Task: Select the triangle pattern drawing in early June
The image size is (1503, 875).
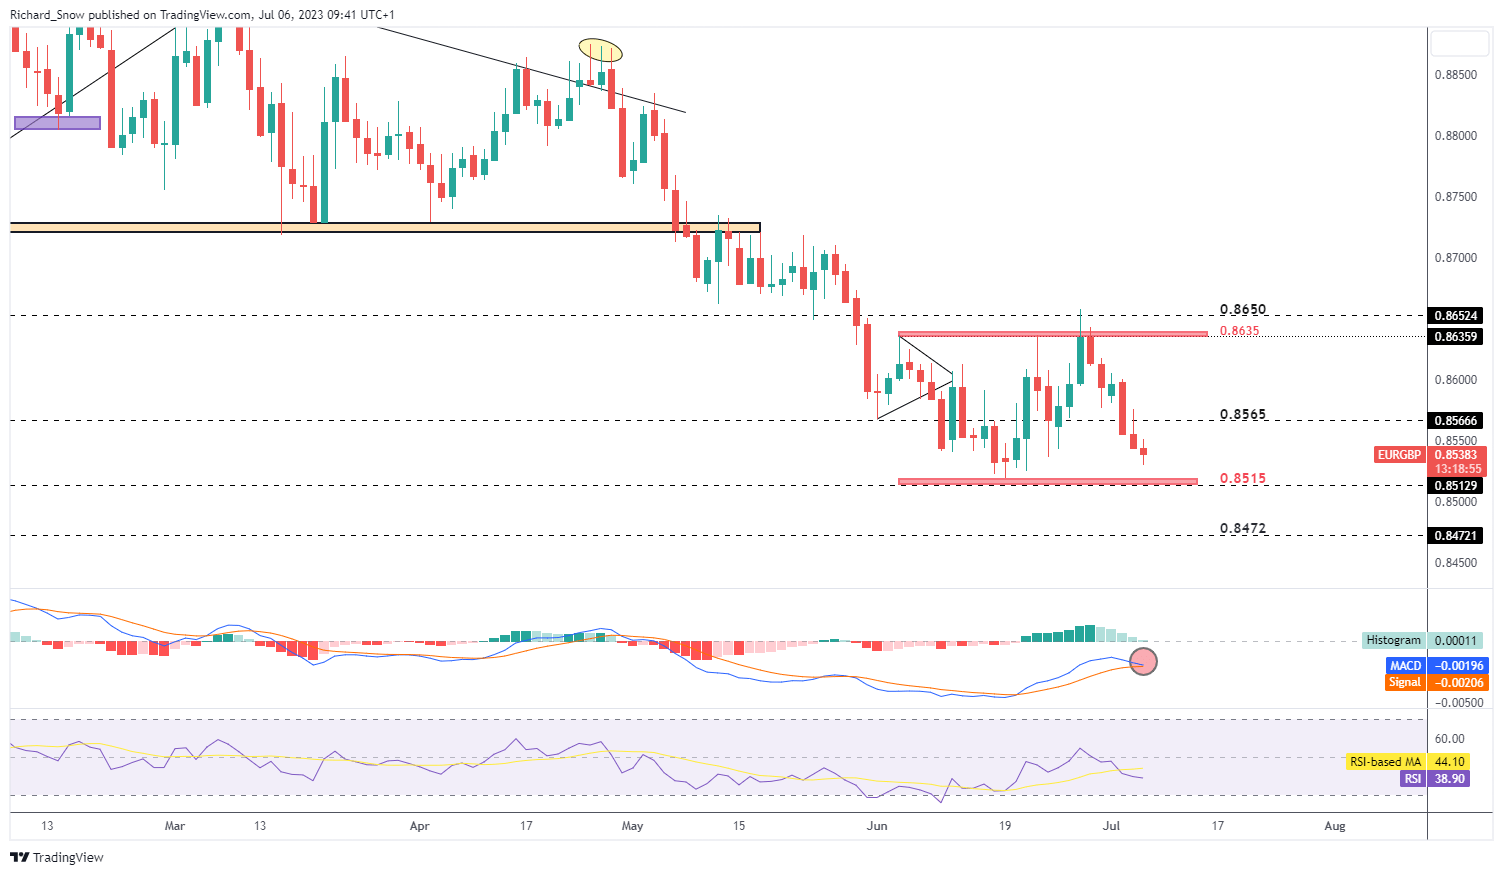Action: 914,377
